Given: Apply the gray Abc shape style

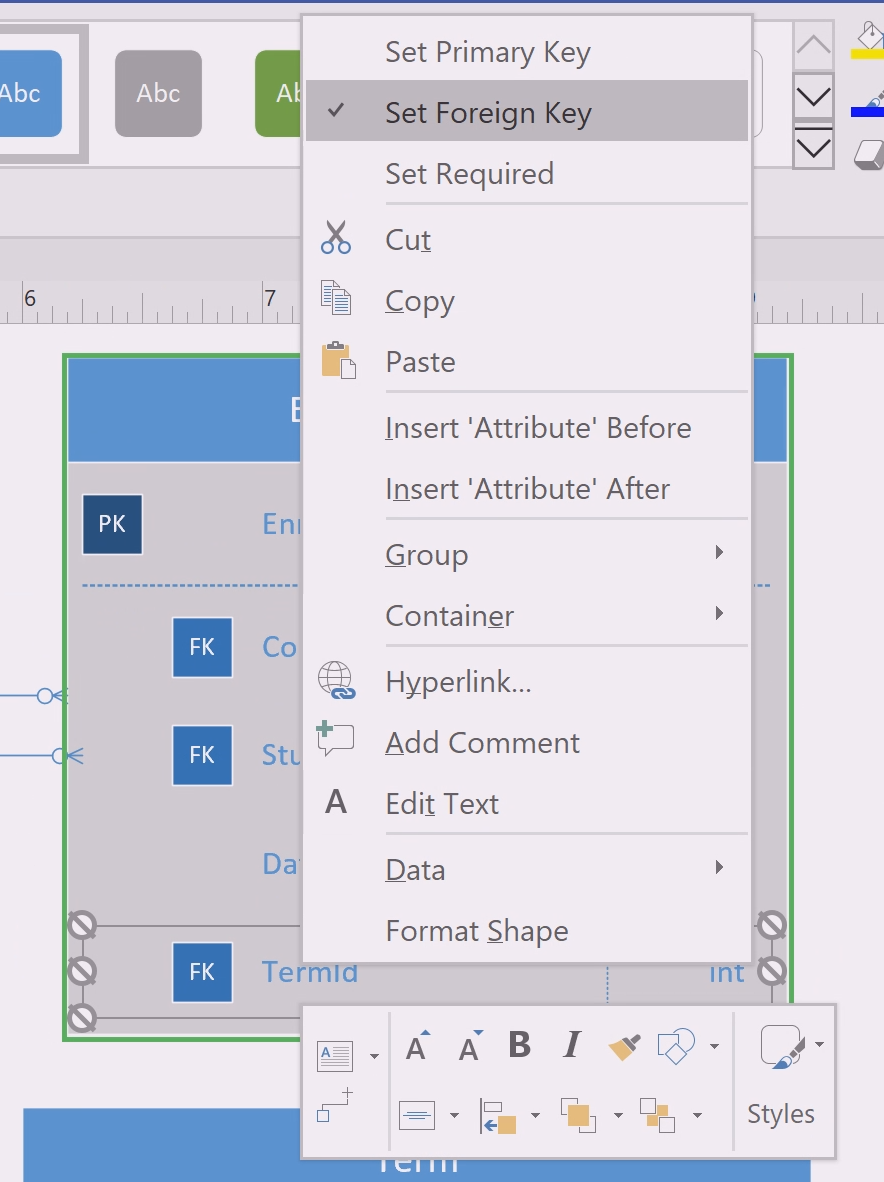Looking at the screenshot, I should (158, 93).
